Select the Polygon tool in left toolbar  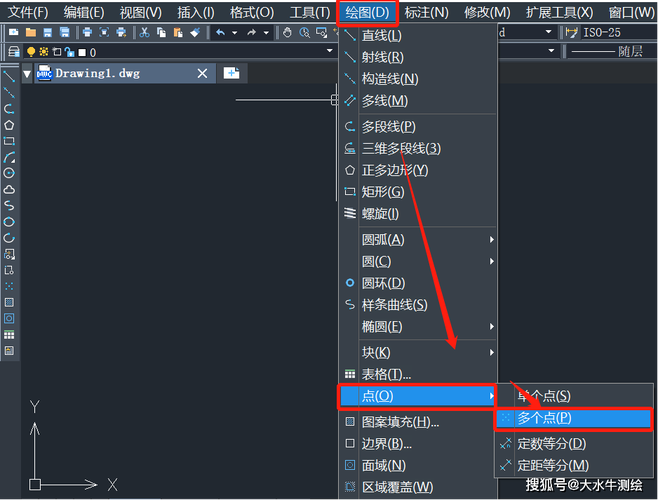click(9, 125)
